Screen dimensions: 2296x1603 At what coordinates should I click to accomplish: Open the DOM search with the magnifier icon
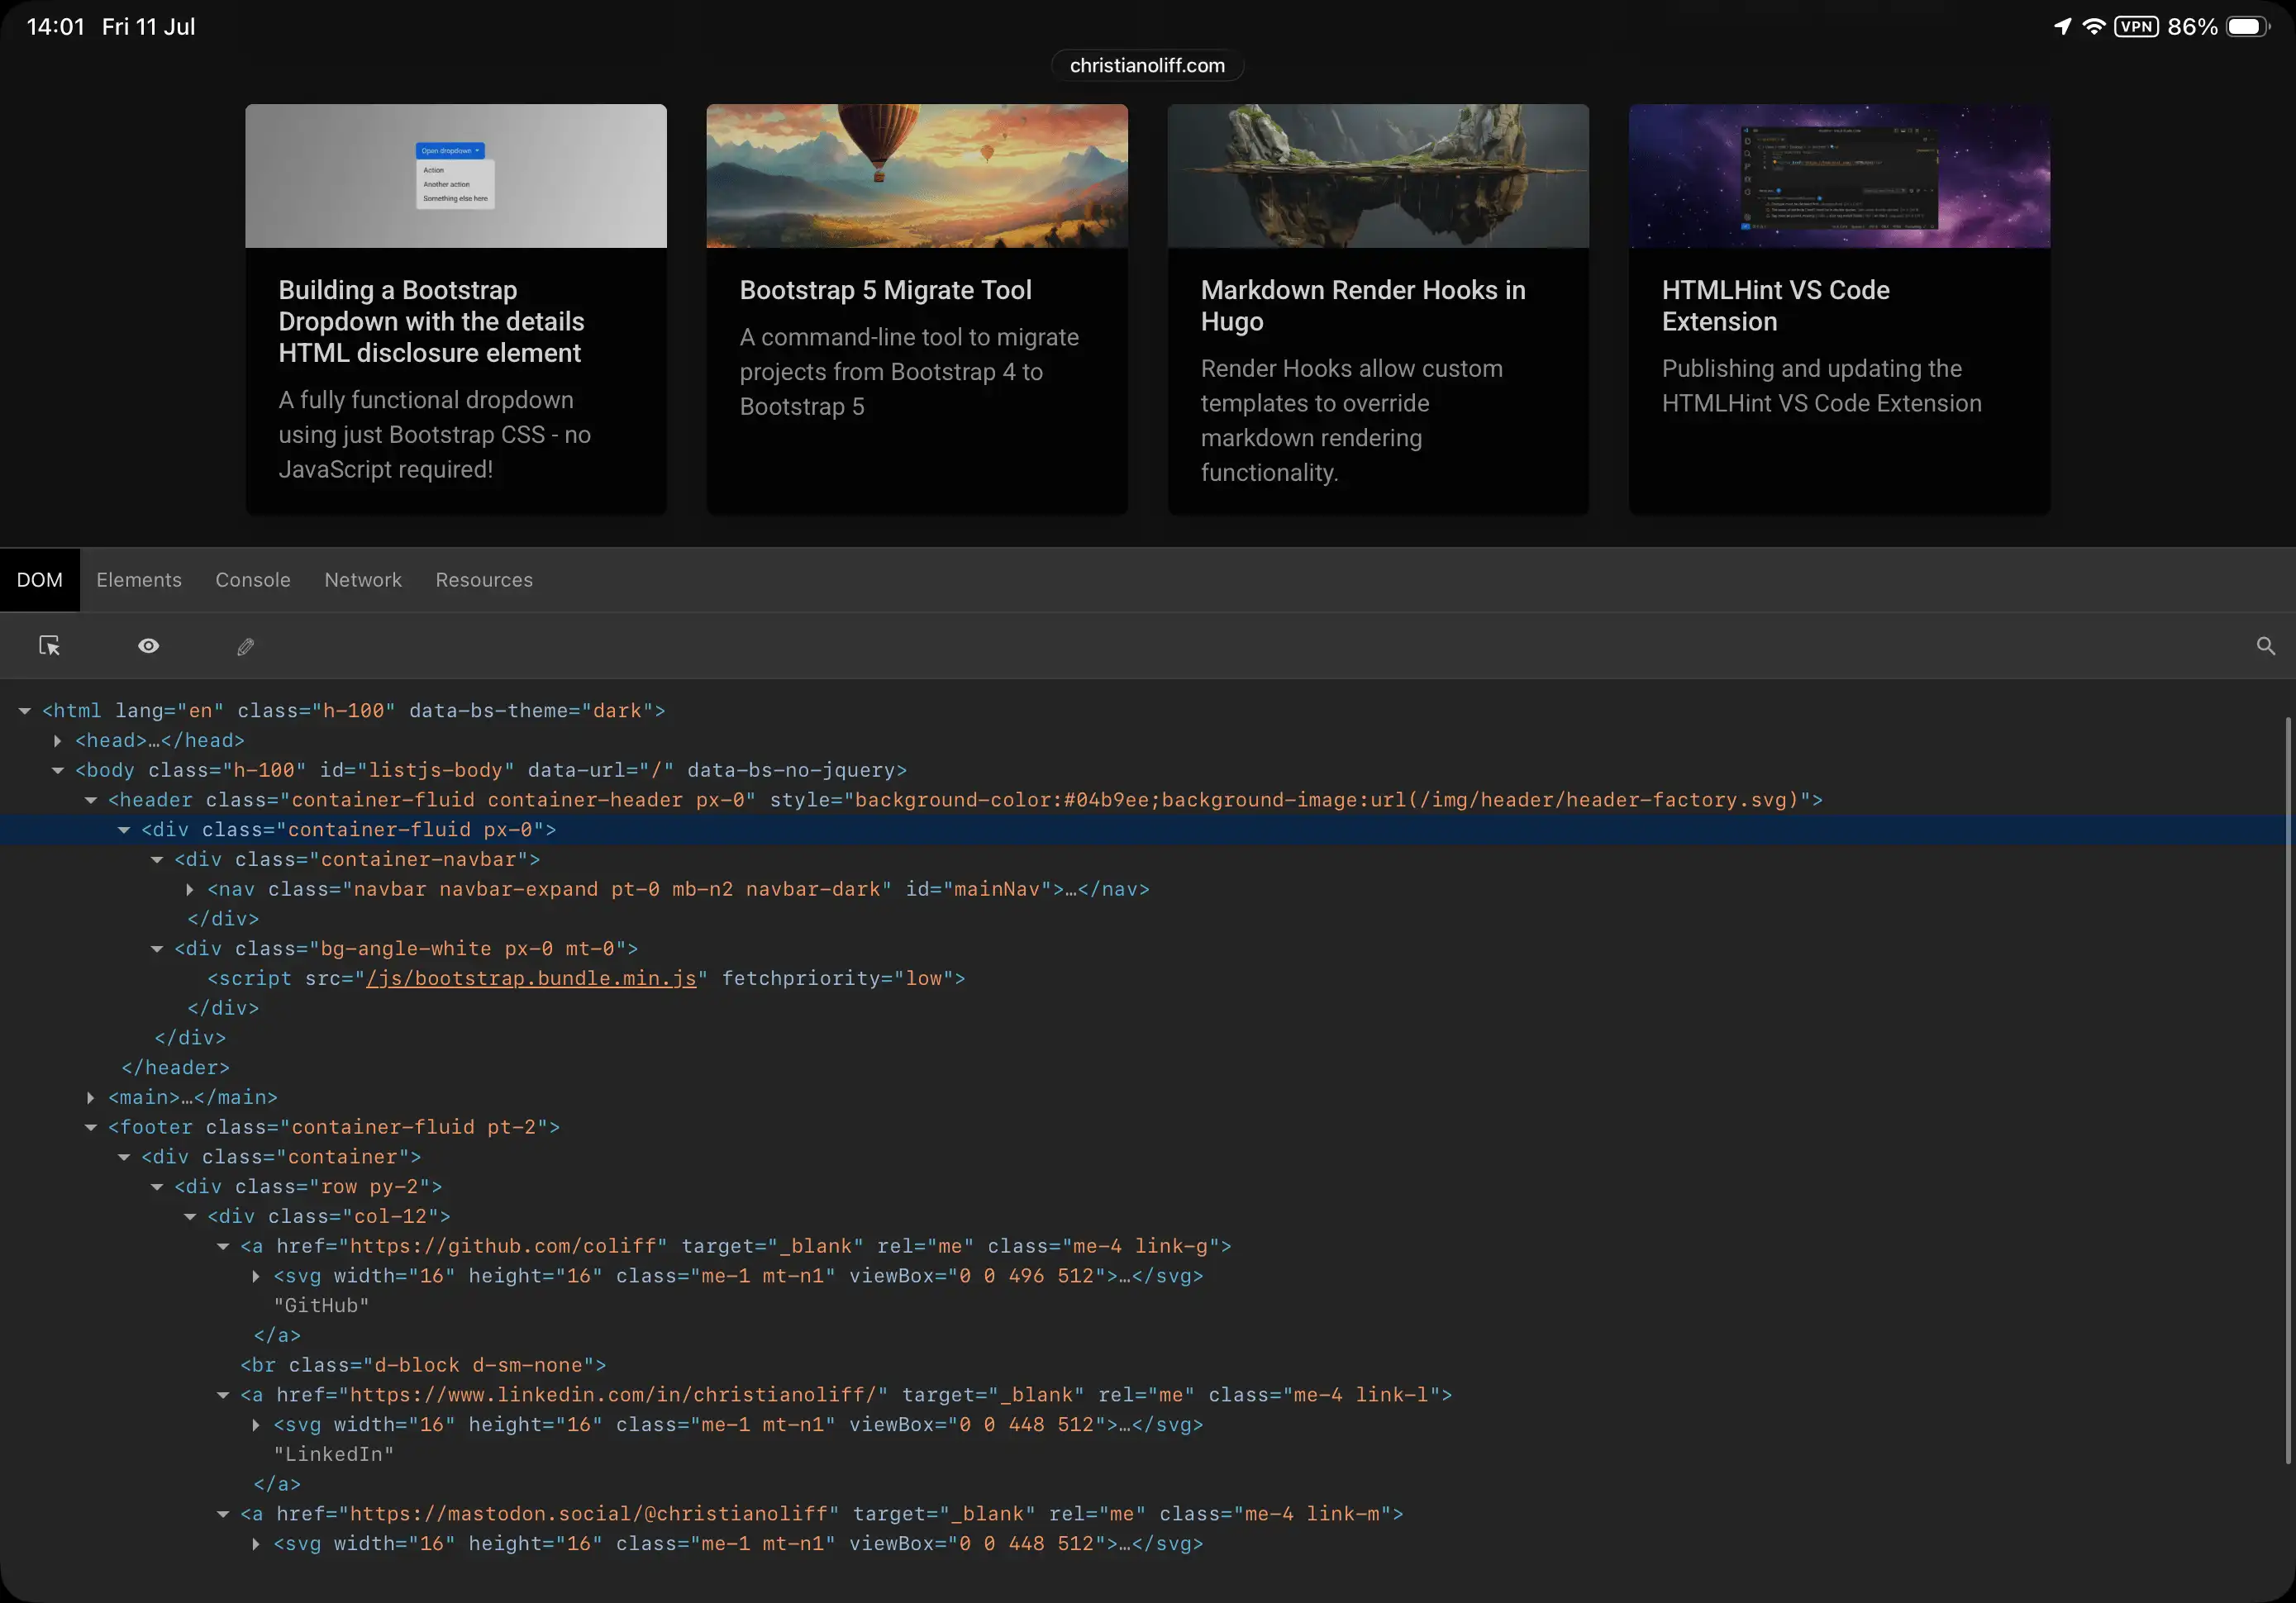point(2265,646)
